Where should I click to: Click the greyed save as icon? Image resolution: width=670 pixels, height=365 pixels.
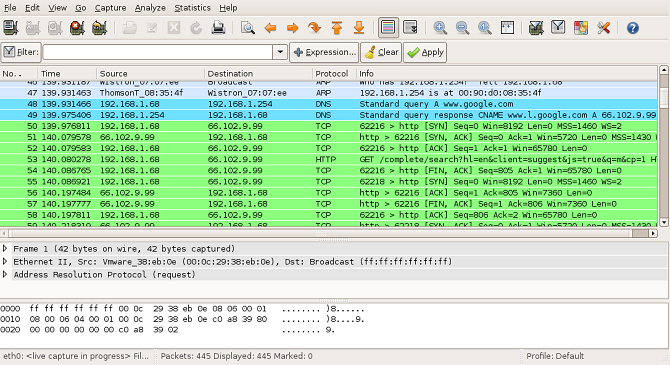[x=152, y=28]
